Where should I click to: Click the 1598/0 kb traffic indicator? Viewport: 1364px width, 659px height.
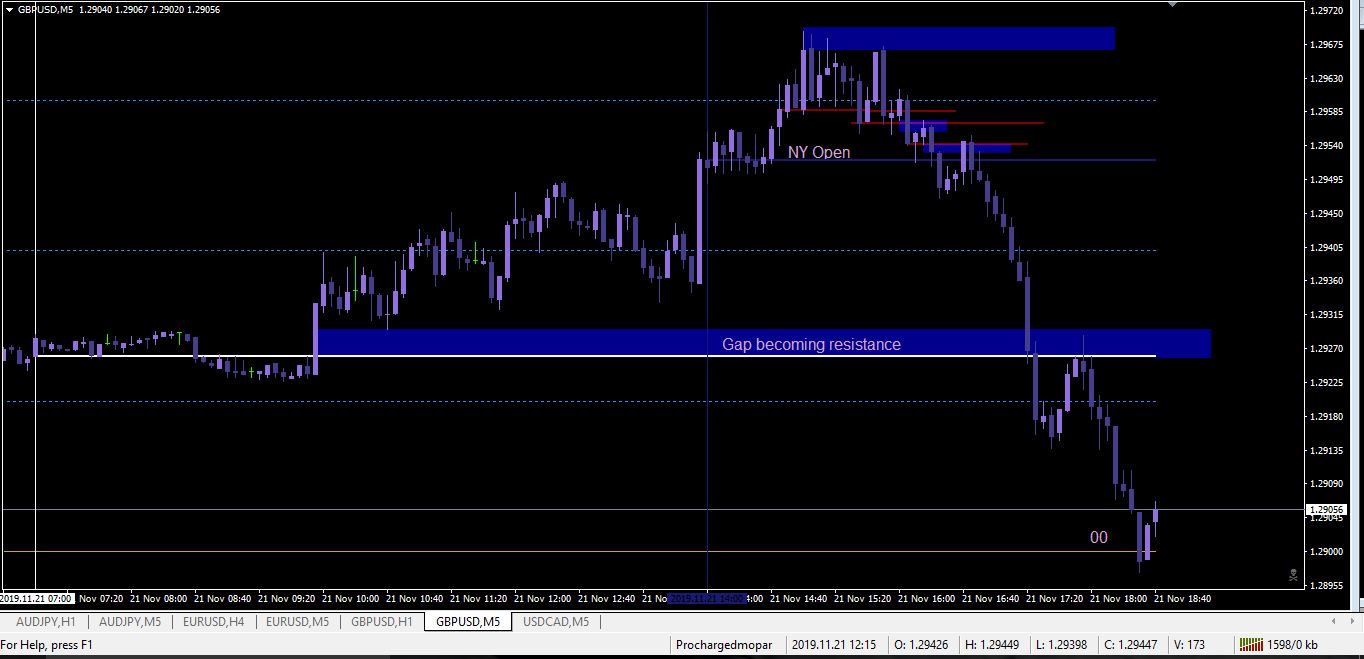pyautogui.click(x=1293, y=645)
